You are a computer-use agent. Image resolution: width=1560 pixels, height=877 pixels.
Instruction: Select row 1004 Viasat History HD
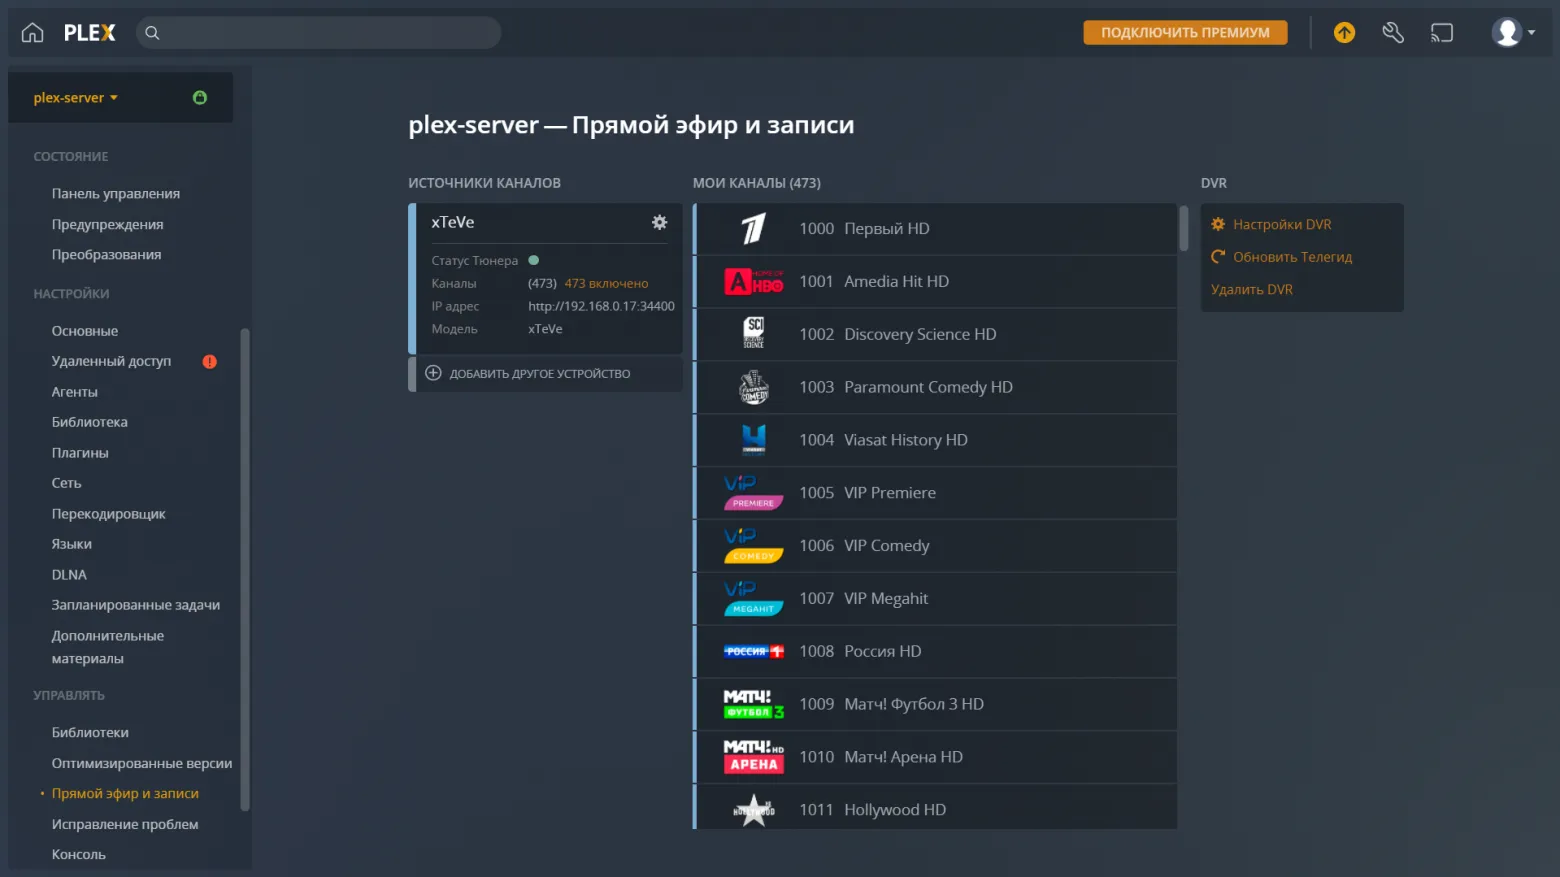(x=935, y=440)
